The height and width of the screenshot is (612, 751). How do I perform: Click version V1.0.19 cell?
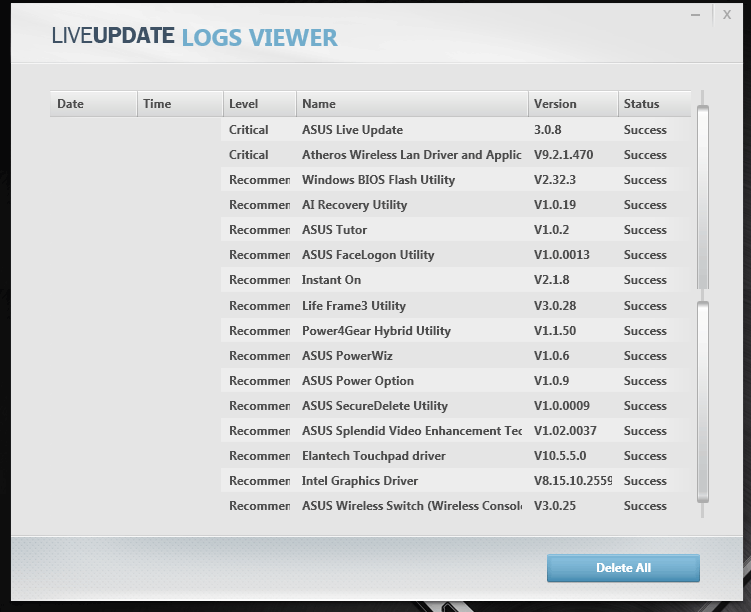(x=555, y=204)
